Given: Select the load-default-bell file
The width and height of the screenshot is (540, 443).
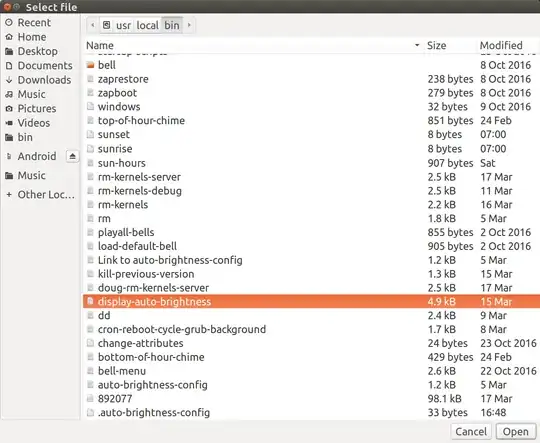Looking at the screenshot, I should tap(311, 246).
